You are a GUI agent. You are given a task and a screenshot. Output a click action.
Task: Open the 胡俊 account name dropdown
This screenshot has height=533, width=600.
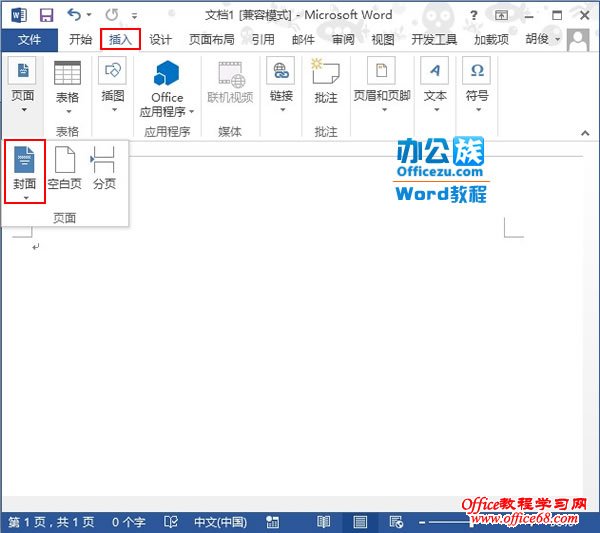(x=542, y=39)
